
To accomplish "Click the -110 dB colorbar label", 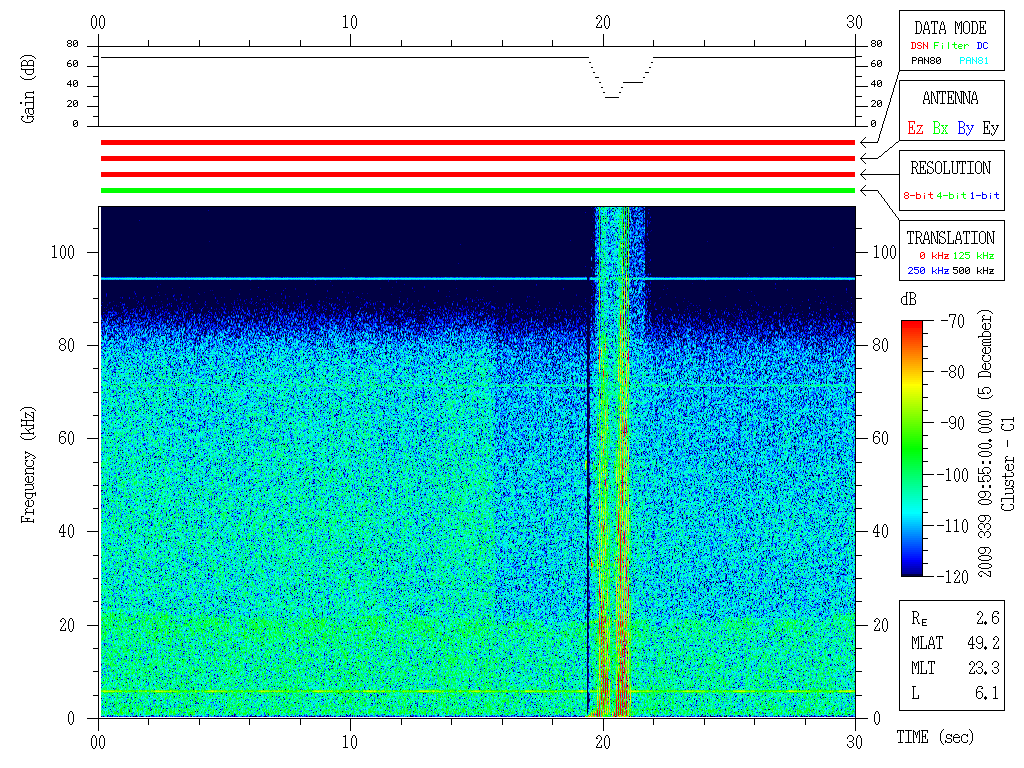I will point(953,525).
